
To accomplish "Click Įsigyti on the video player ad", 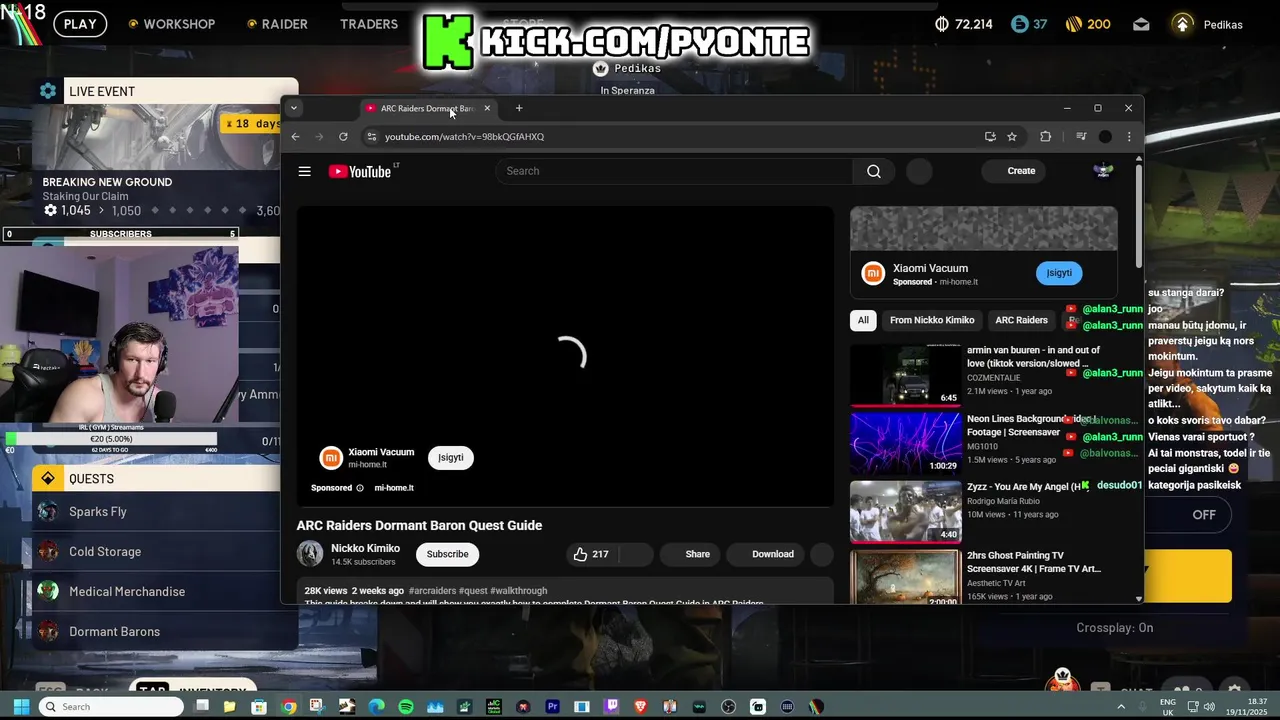I will (451, 458).
